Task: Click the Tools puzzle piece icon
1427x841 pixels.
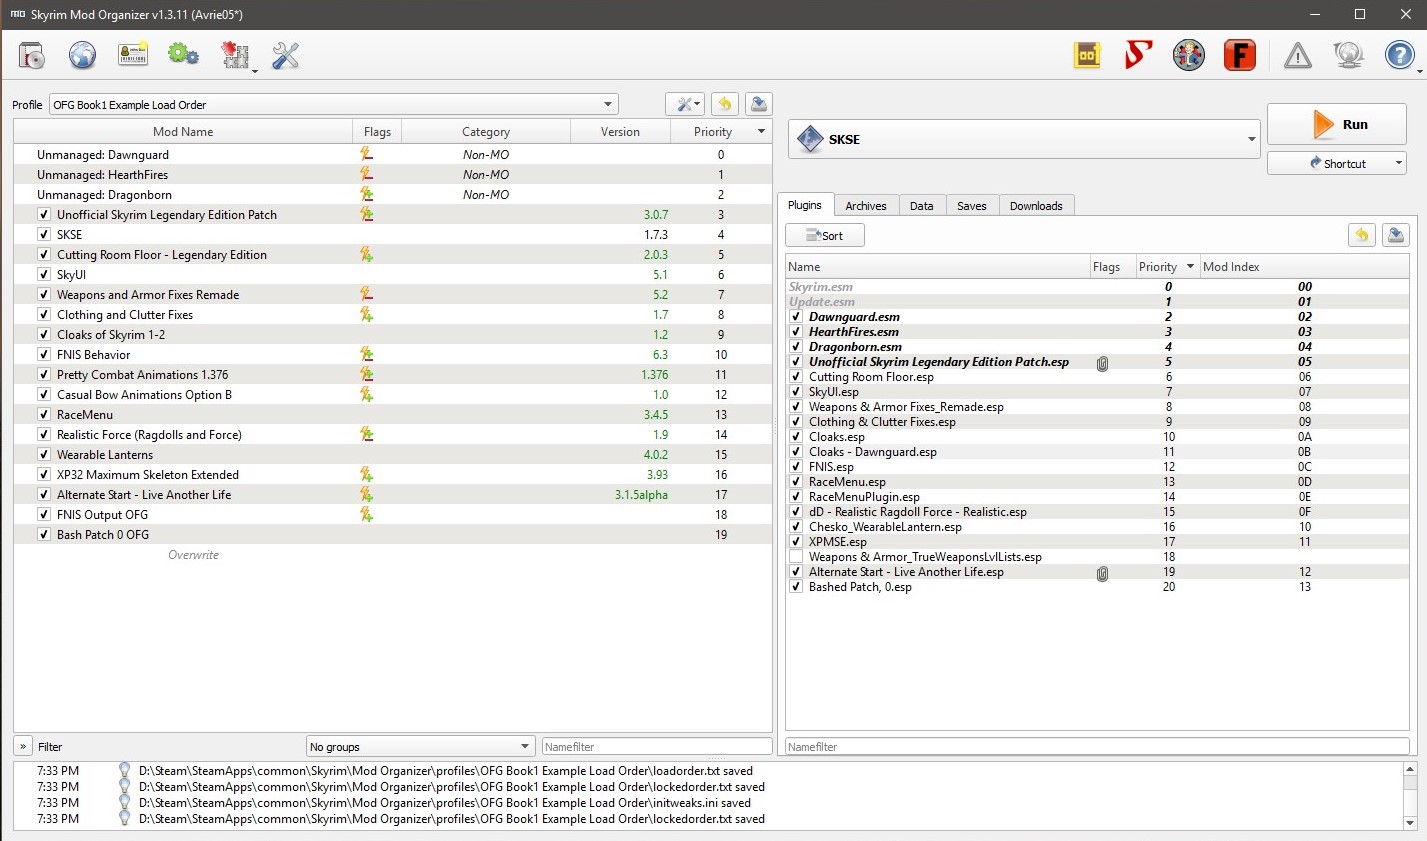Action: coord(235,55)
